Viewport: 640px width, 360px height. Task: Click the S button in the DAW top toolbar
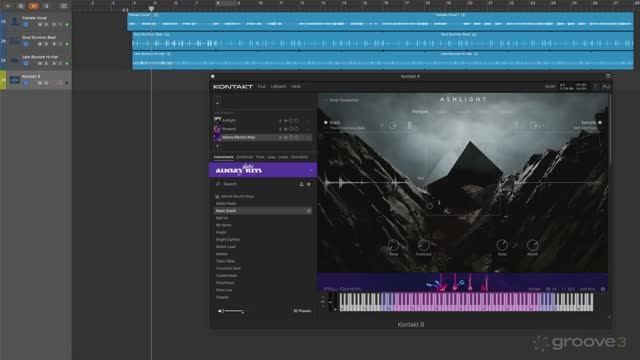46,6
